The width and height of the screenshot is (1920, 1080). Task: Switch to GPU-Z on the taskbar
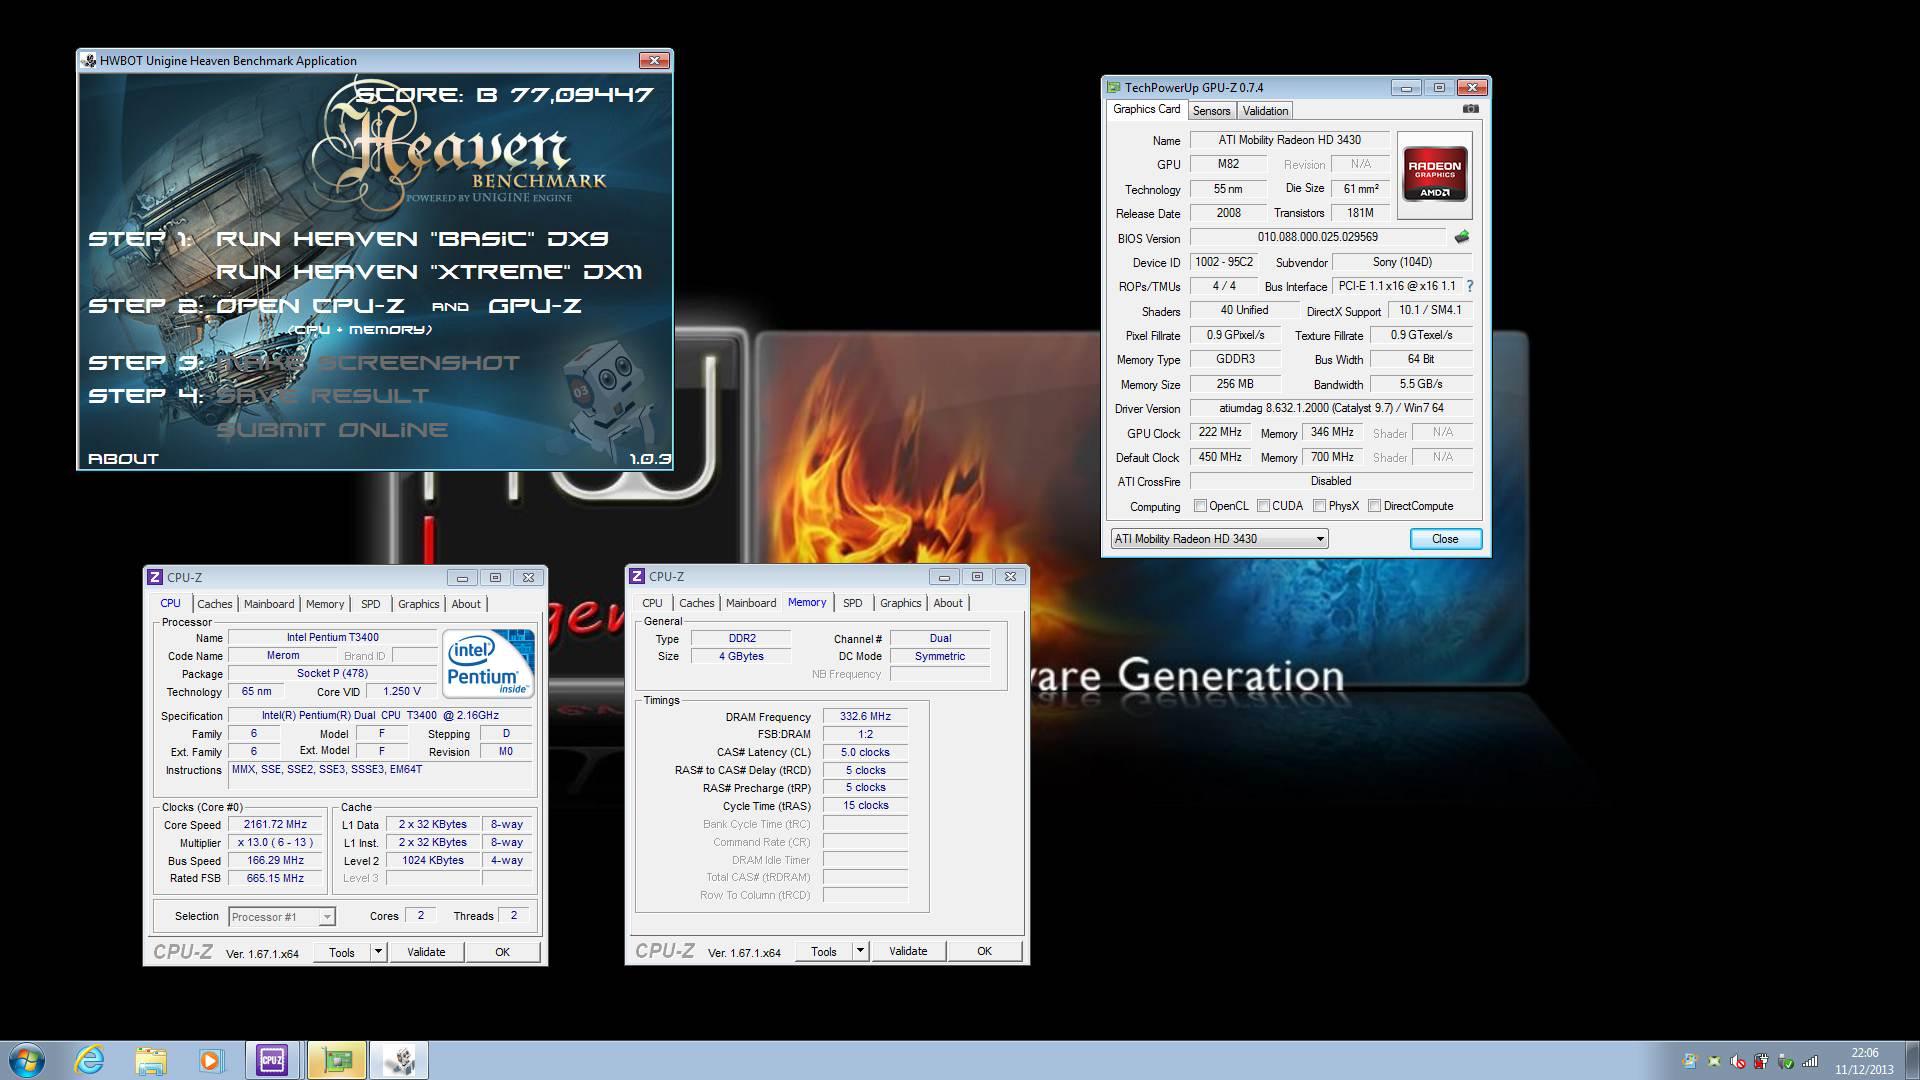337,1060
